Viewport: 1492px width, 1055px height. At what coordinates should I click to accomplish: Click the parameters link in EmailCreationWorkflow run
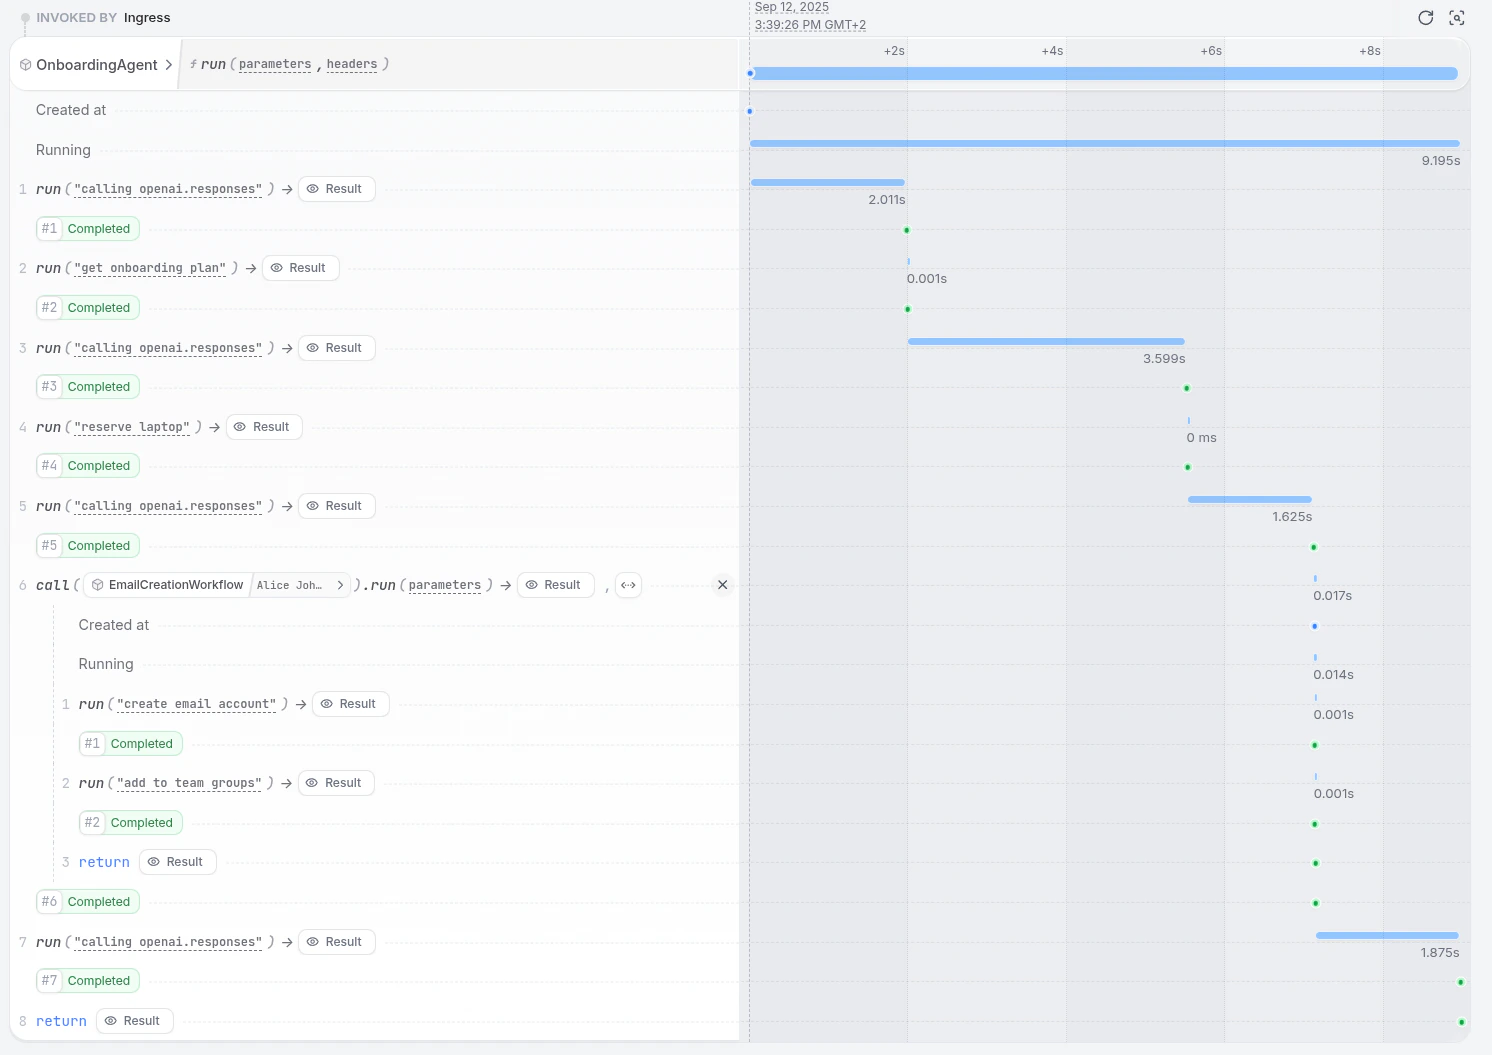point(445,585)
